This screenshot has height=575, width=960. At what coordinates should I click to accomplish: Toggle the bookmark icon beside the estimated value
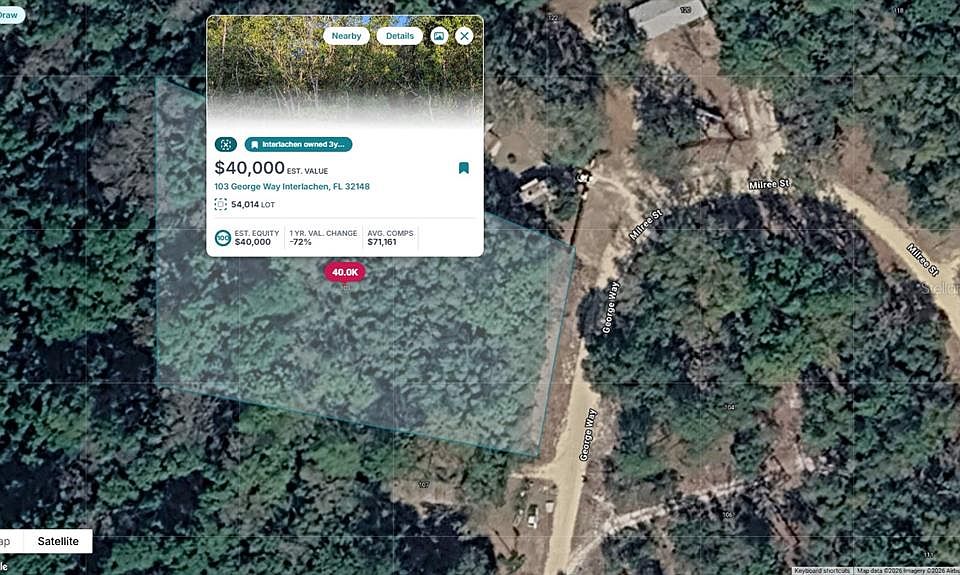coord(464,168)
